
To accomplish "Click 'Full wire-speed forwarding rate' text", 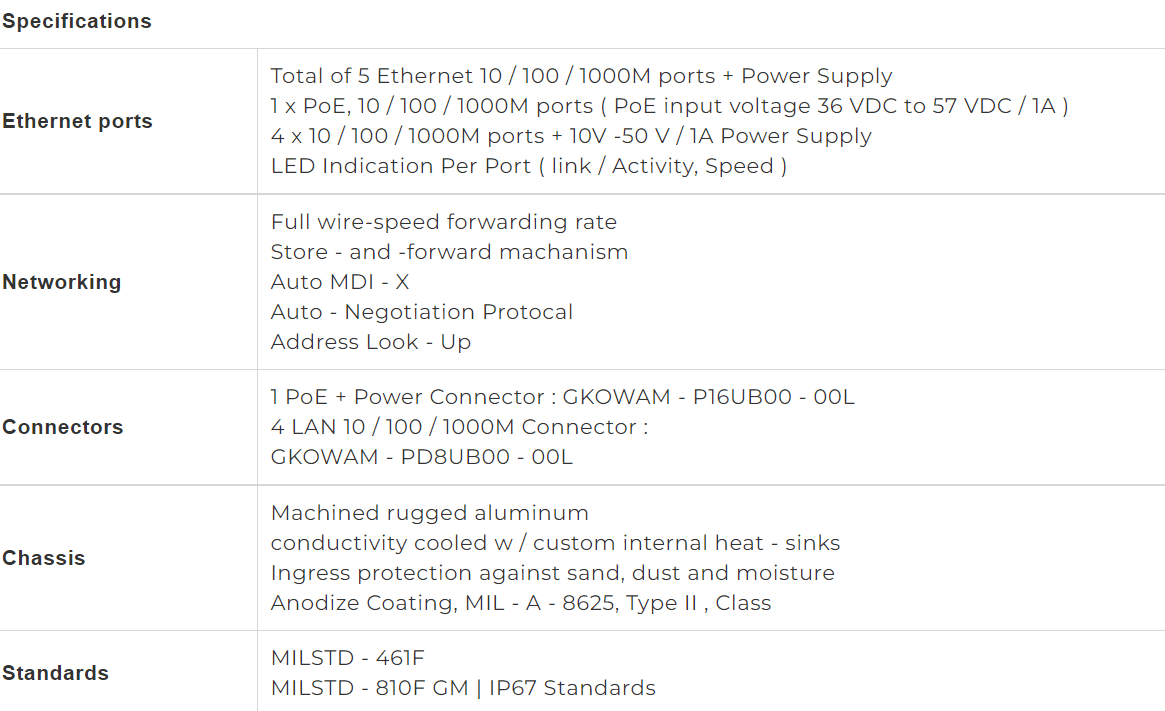I will (444, 222).
